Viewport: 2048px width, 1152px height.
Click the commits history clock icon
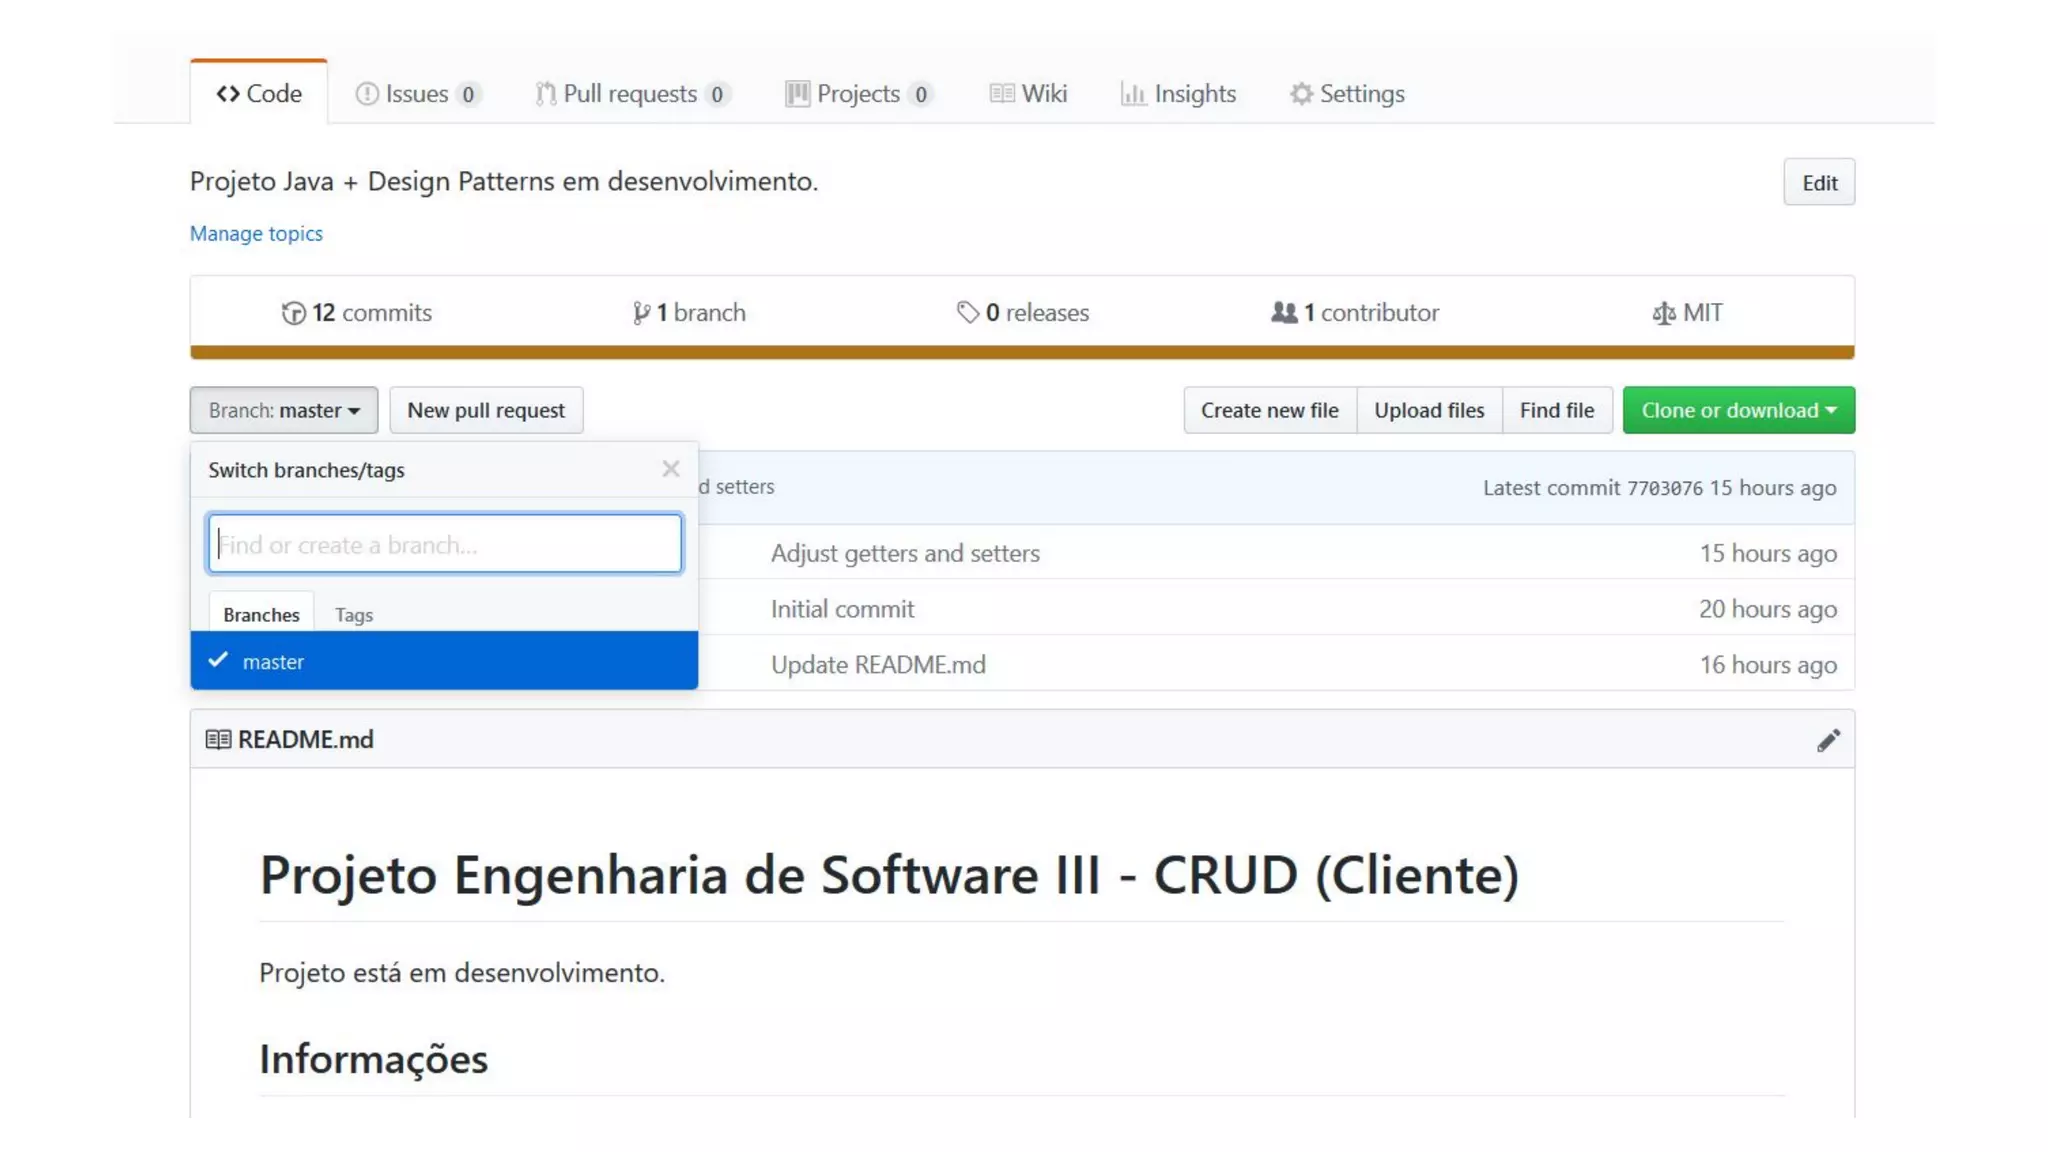[x=293, y=313]
